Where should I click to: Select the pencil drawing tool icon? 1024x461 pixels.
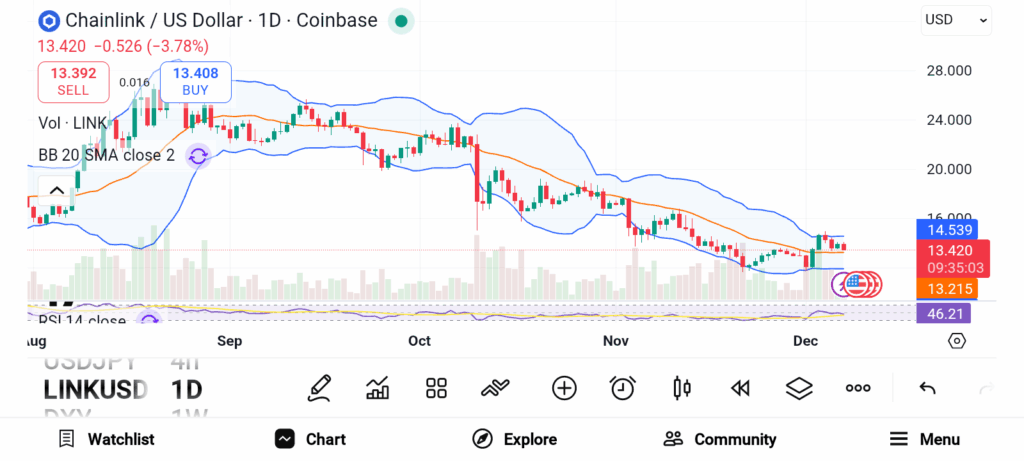point(320,388)
